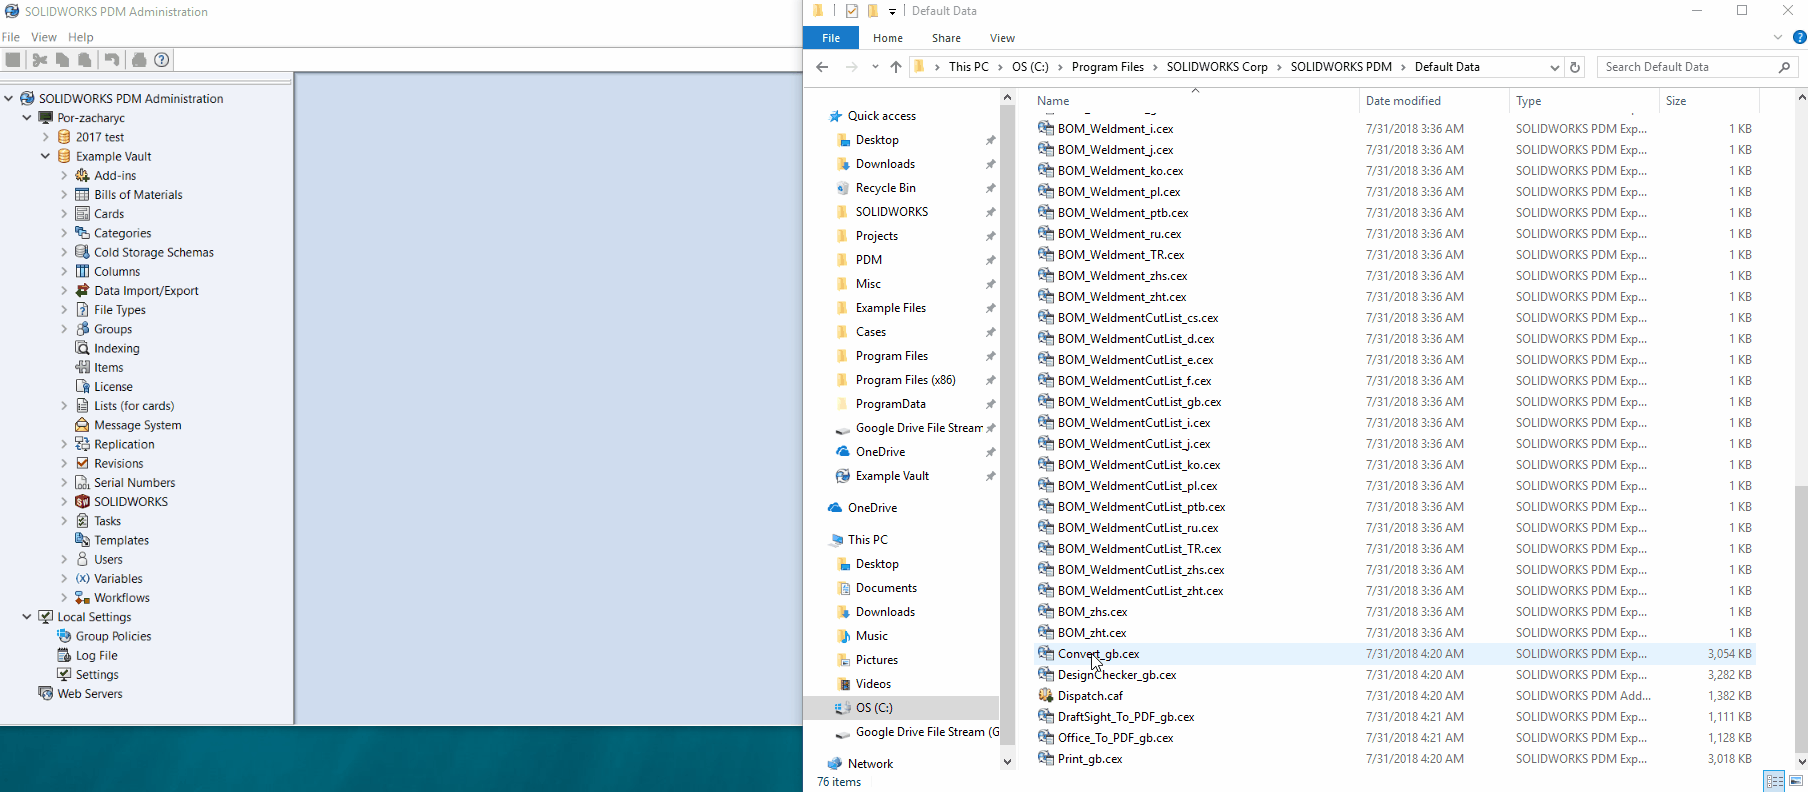Viewport: 1808px width, 792px height.
Task: Switch to the Share ribbon tab
Action: click(x=946, y=38)
